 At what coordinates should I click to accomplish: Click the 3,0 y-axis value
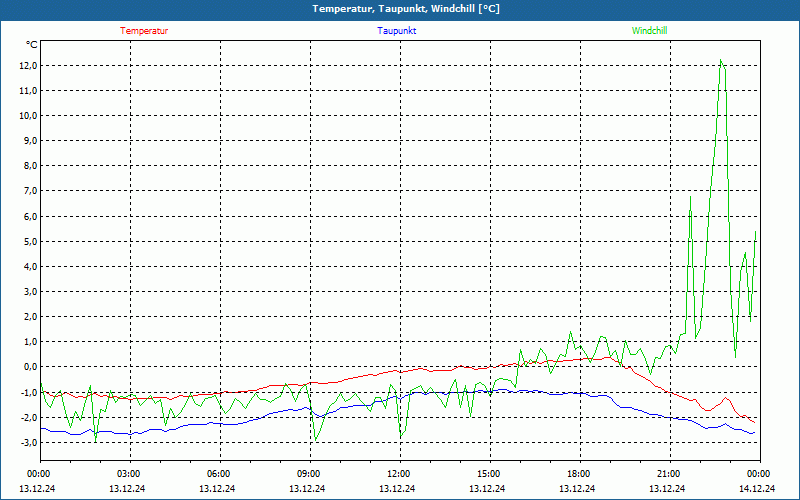30,291
